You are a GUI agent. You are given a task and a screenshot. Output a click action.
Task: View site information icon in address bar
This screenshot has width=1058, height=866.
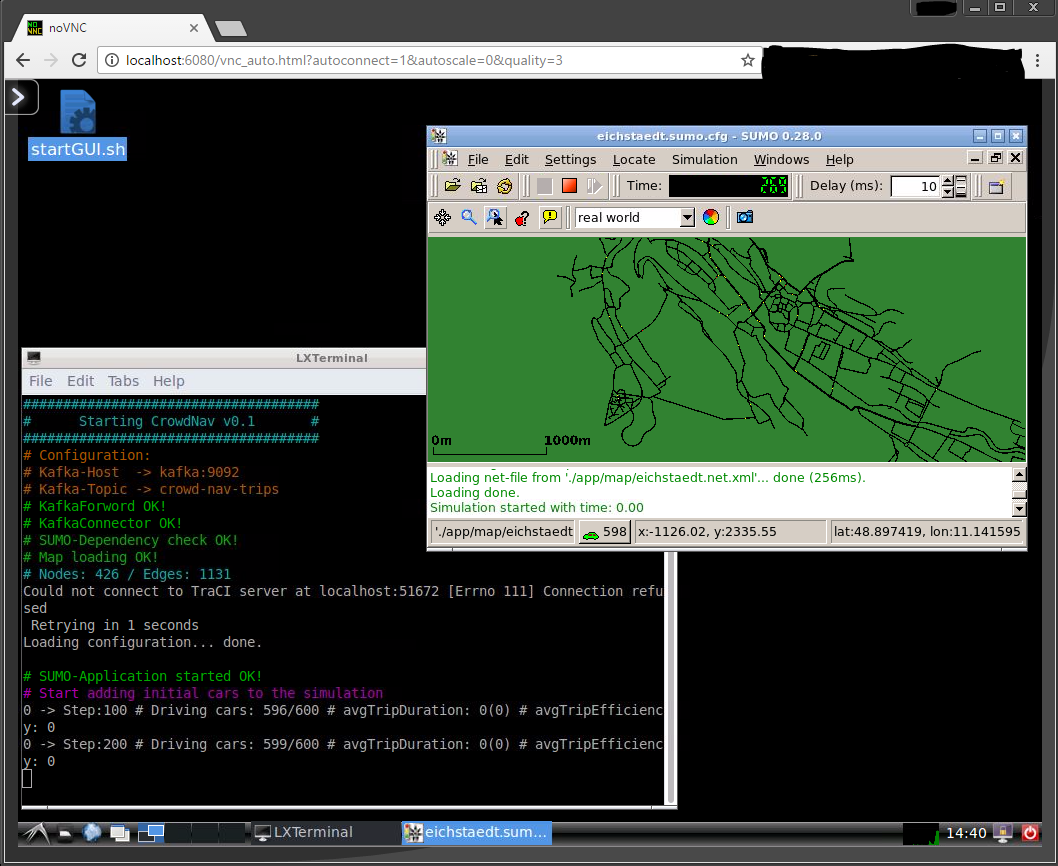click(111, 60)
